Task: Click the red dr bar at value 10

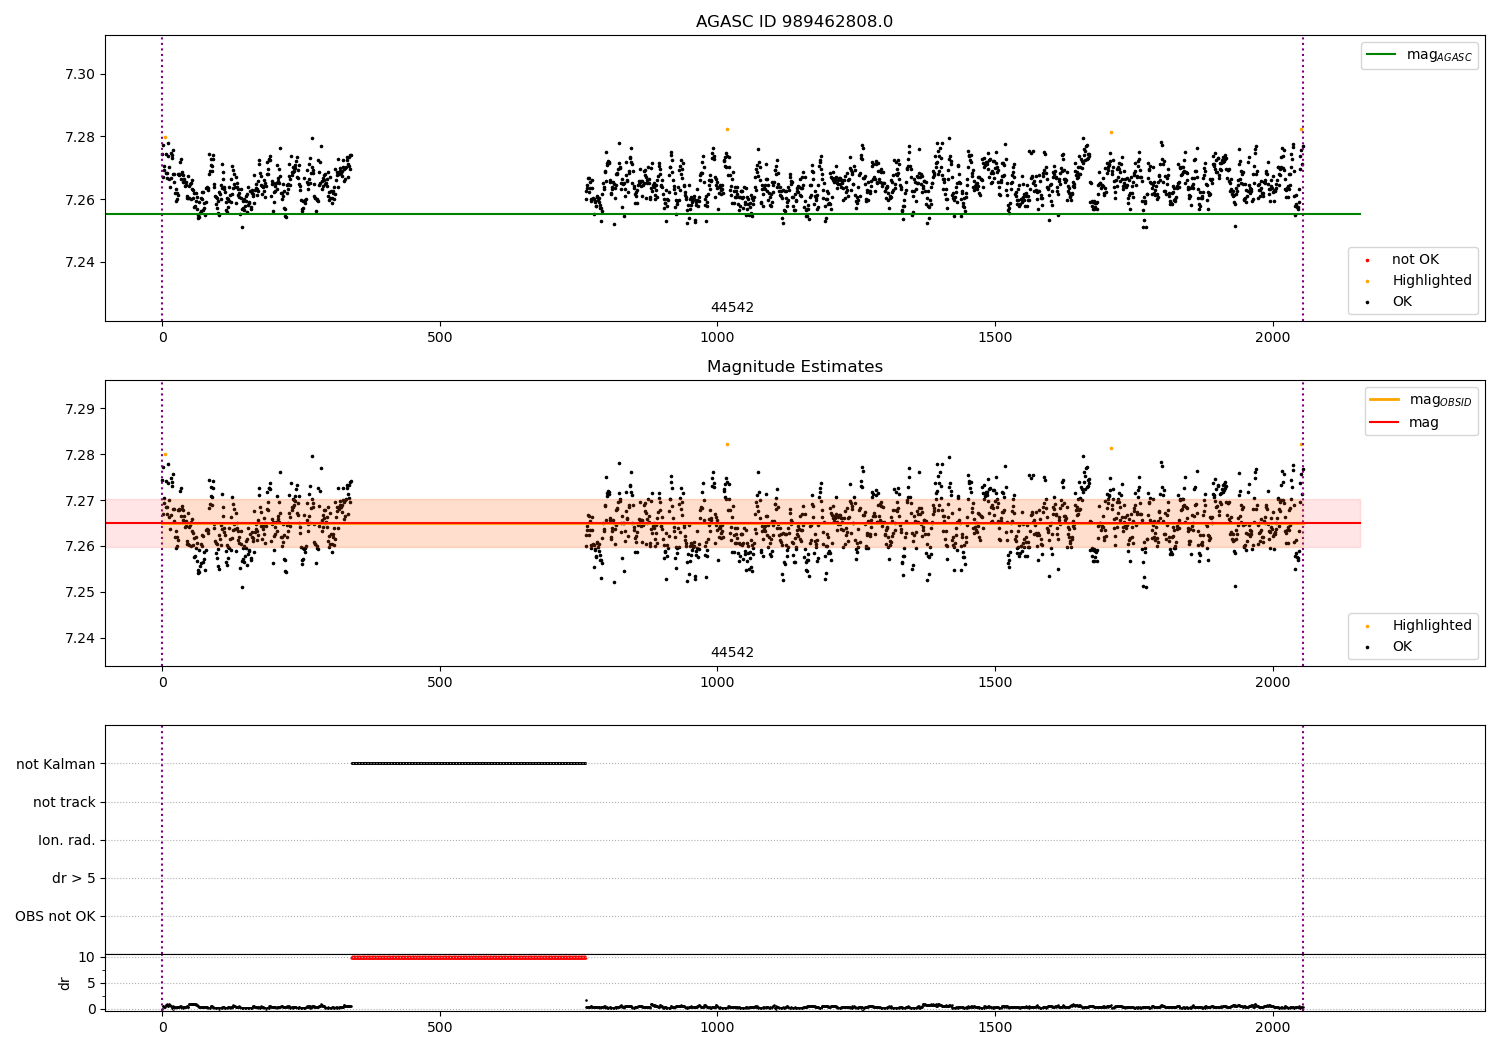Action: click(x=468, y=957)
